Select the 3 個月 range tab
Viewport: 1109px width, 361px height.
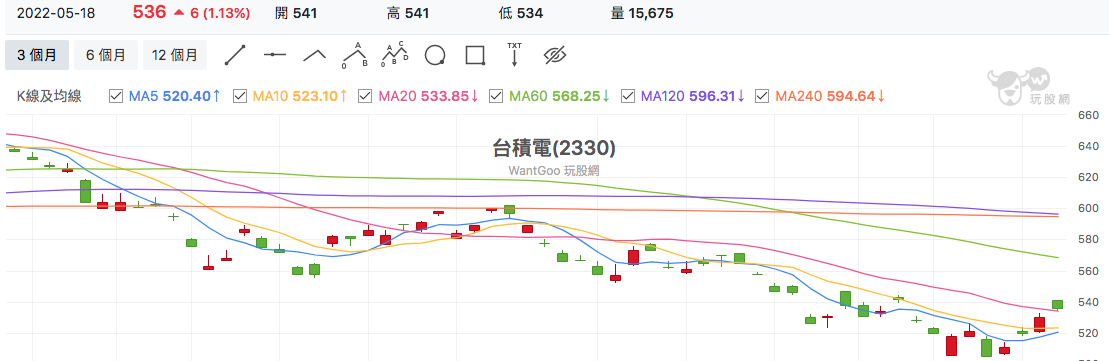pyautogui.click(x=37, y=55)
